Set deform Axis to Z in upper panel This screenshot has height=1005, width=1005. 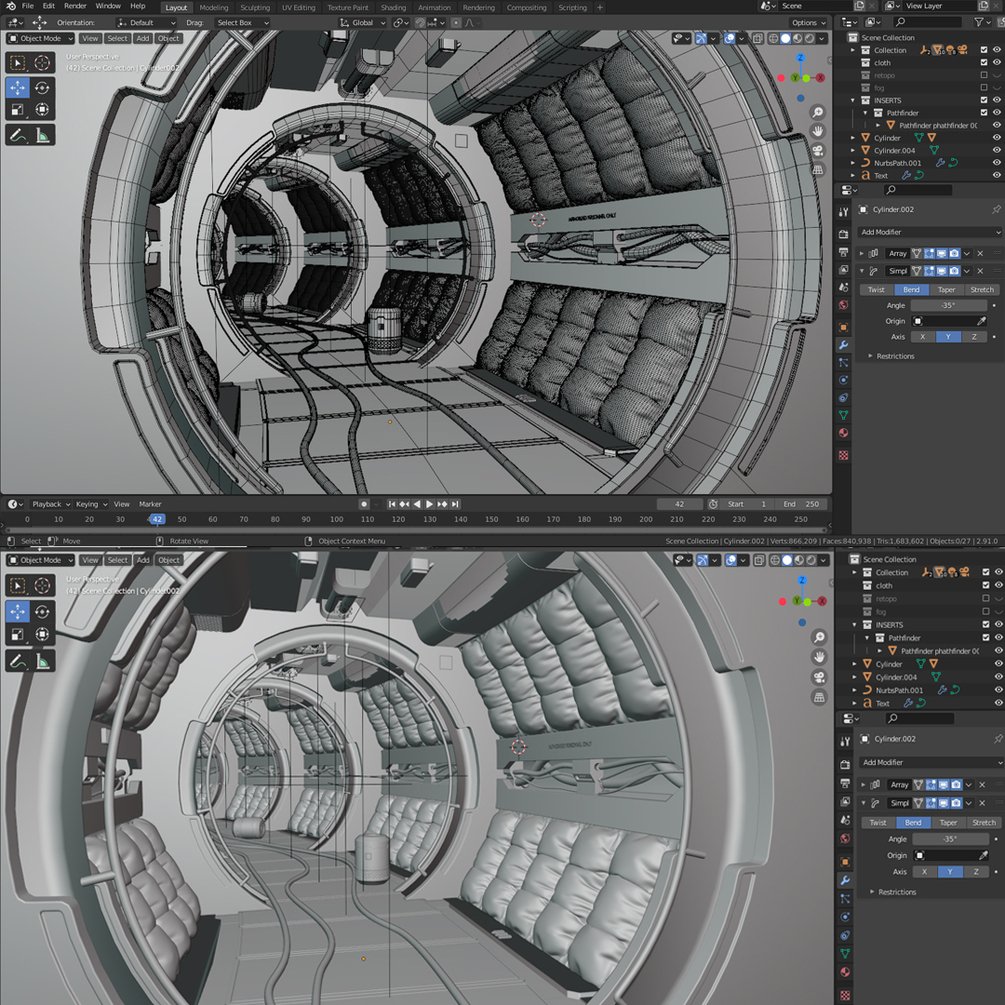[974, 337]
